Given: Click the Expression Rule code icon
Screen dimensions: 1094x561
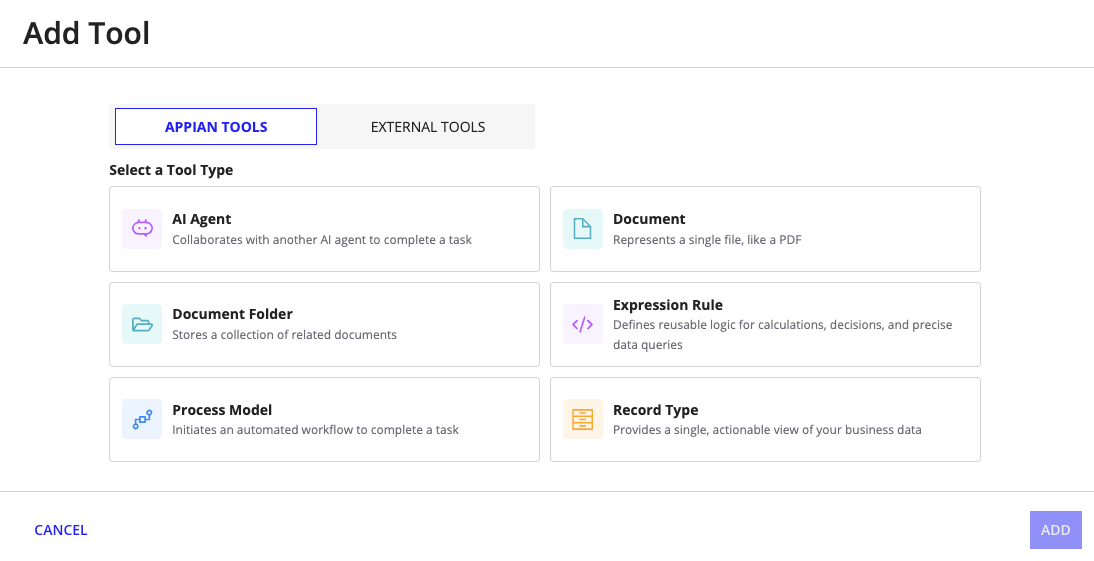Looking at the screenshot, I should pos(583,324).
